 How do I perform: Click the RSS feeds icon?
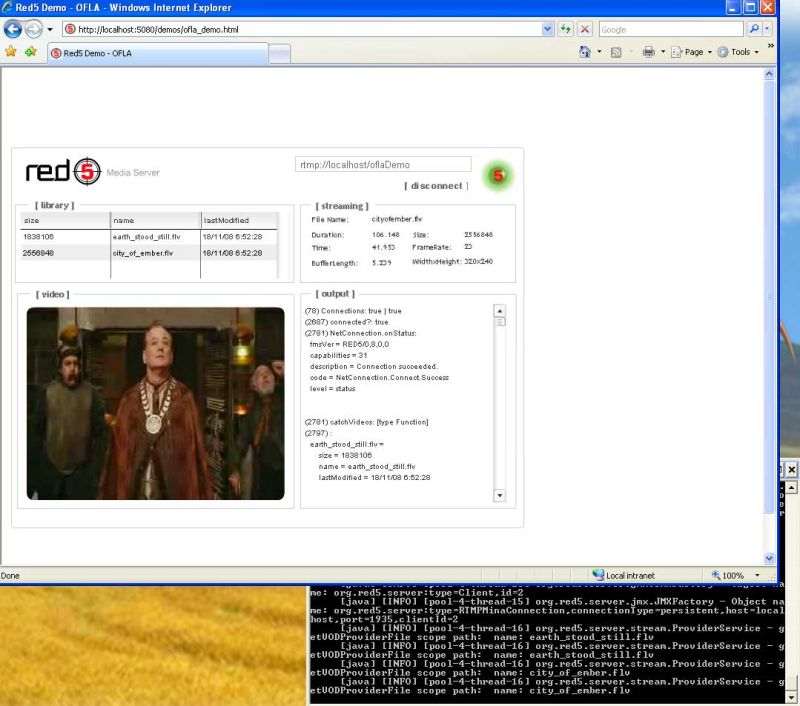coord(616,53)
